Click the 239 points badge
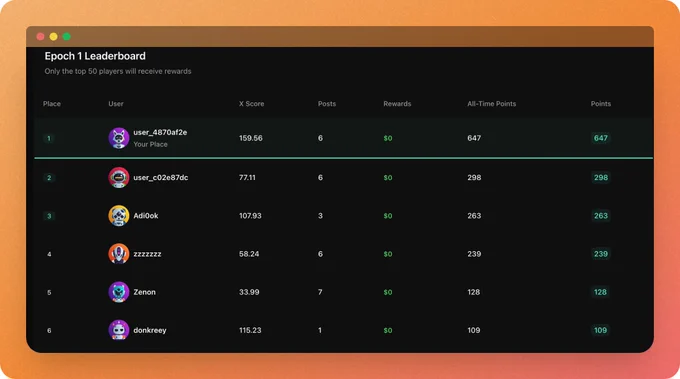 click(601, 254)
